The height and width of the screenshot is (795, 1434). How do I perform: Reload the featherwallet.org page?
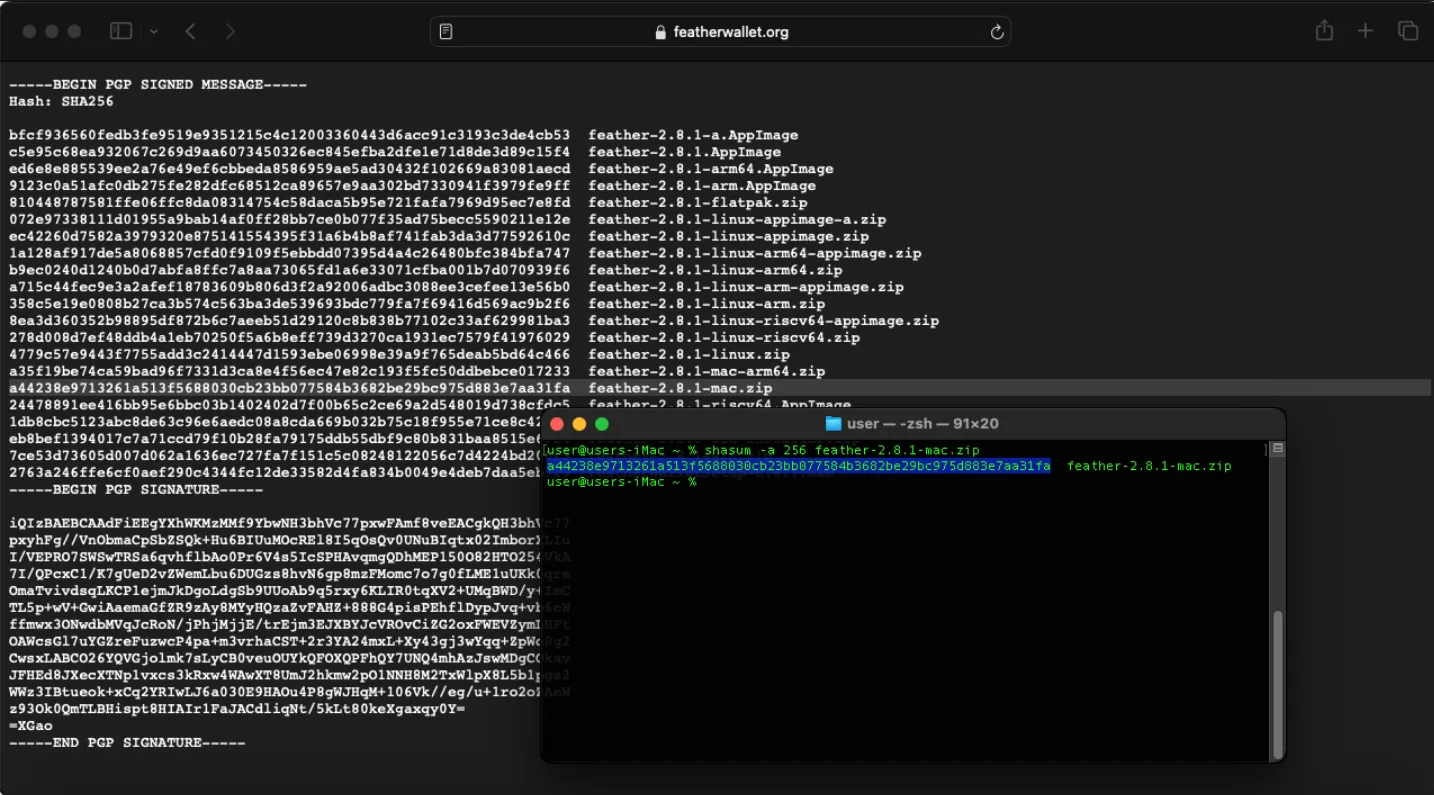[996, 32]
